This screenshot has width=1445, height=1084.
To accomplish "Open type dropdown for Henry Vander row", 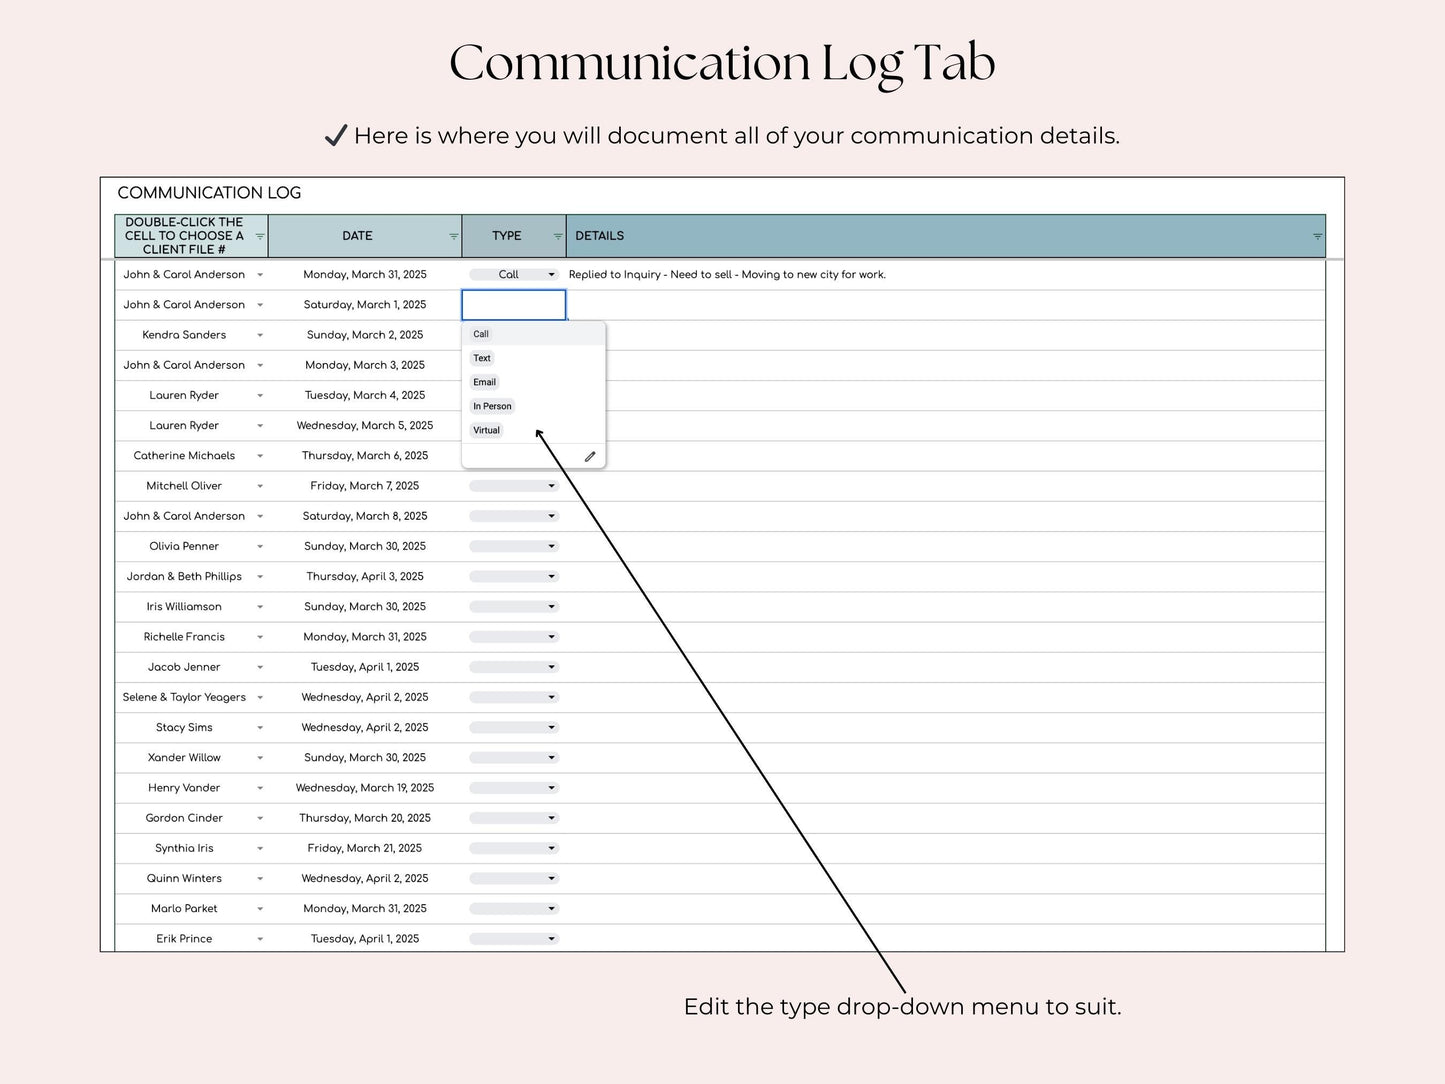I will [x=514, y=788].
